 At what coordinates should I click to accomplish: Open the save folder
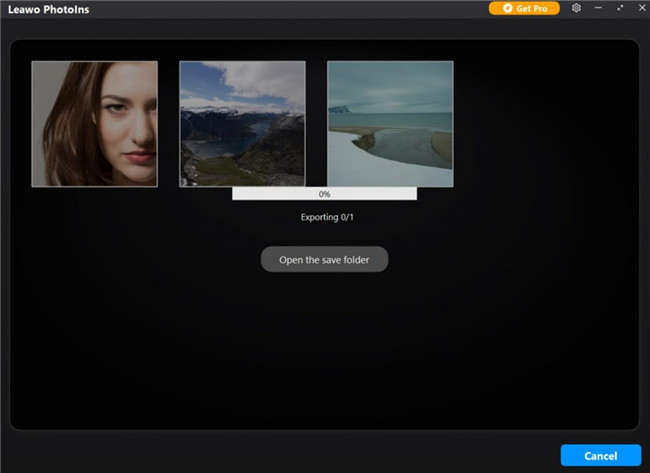(324, 260)
